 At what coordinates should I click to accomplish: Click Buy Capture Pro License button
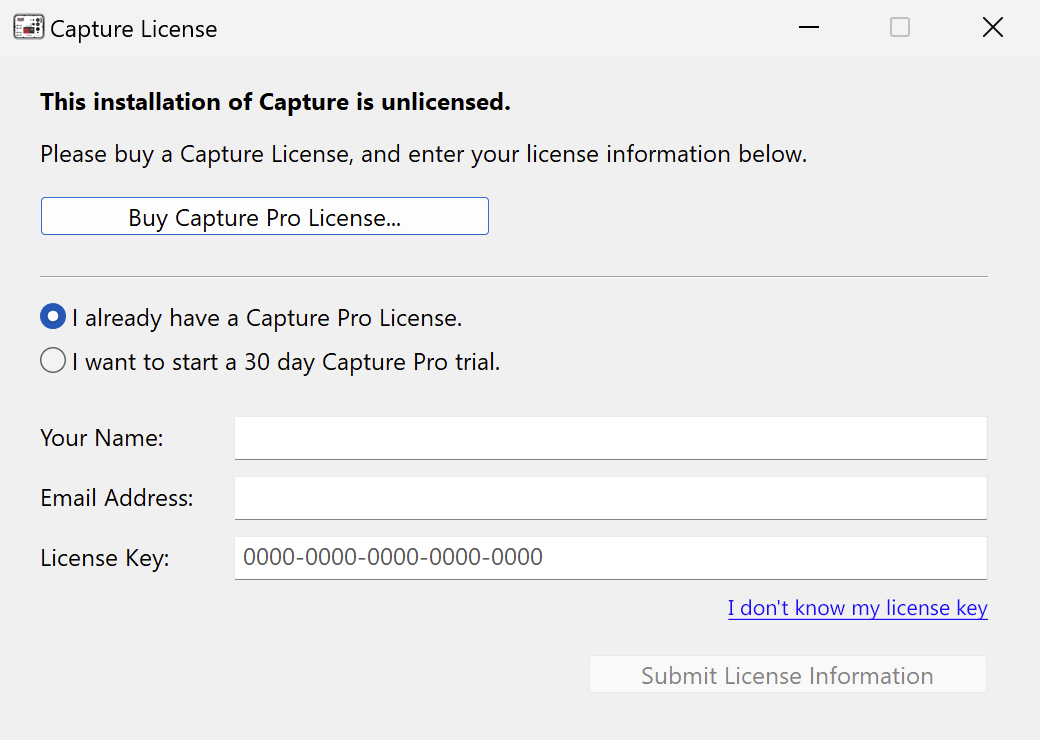click(265, 216)
